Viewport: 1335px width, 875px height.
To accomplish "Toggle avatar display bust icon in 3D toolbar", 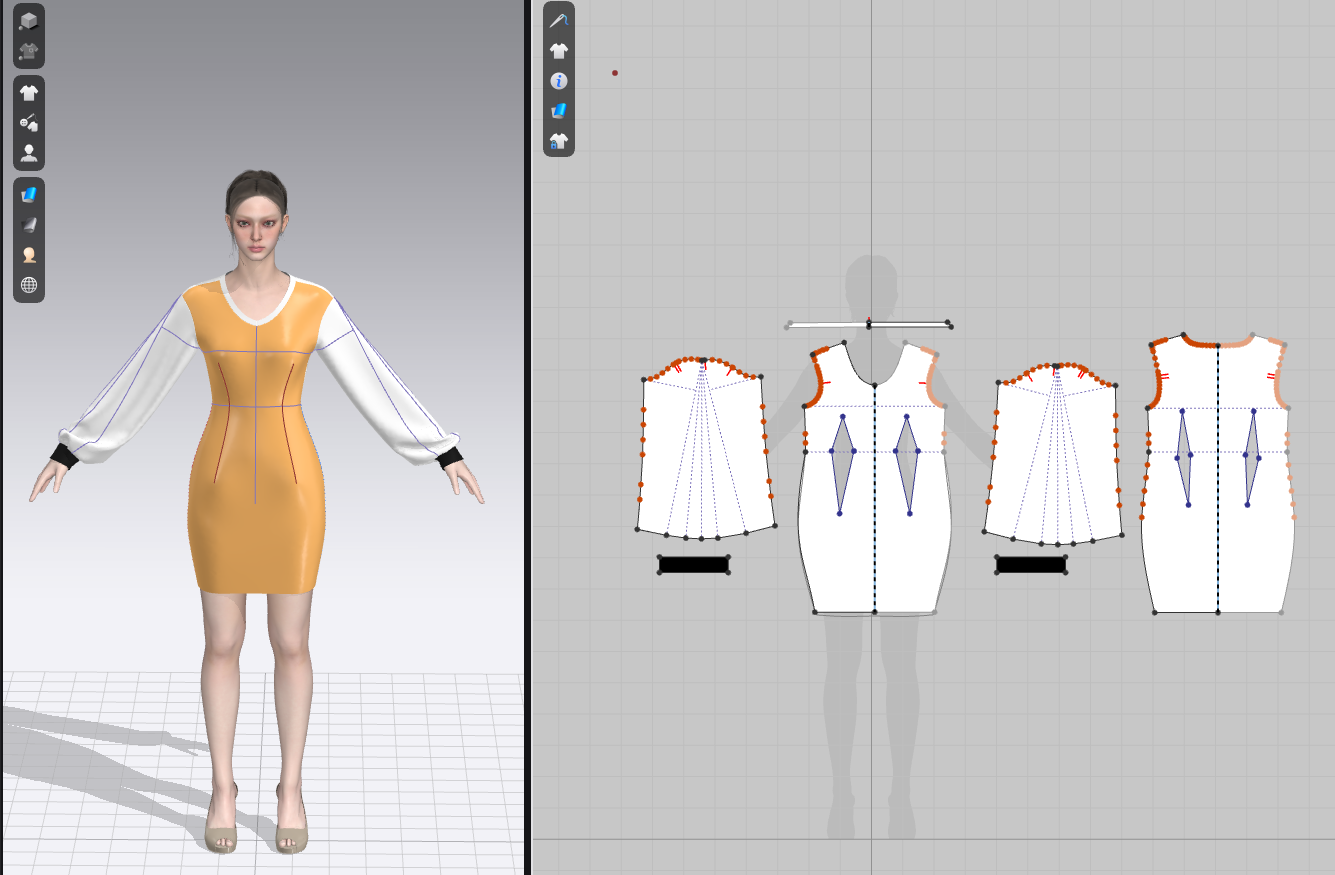I will tap(29, 153).
